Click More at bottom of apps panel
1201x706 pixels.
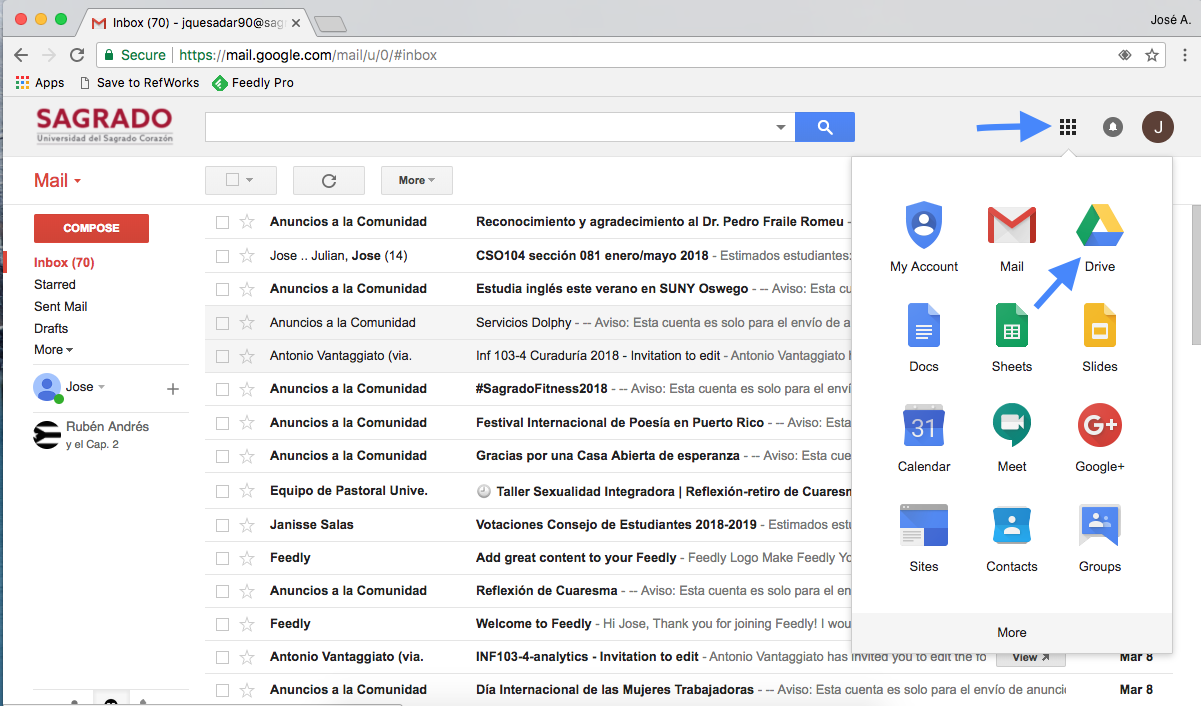pyautogui.click(x=1011, y=632)
